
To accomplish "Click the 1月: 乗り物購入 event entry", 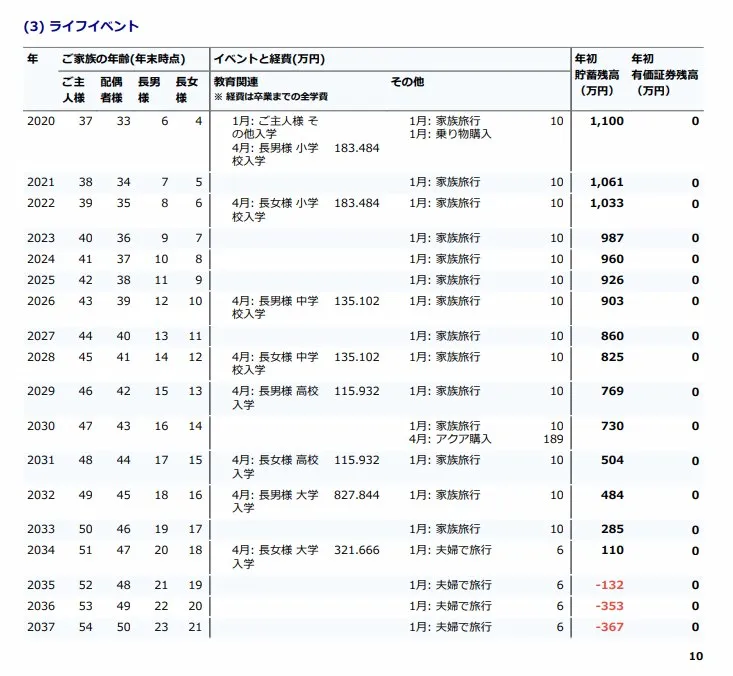I will pyautogui.click(x=450, y=134).
